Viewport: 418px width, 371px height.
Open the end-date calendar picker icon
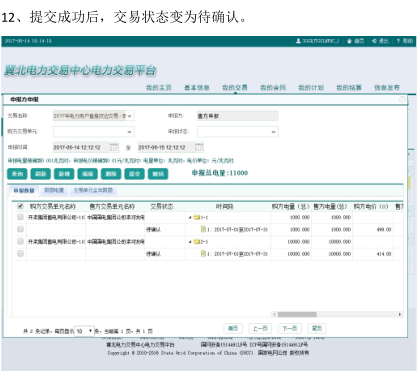(x=199, y=147)
